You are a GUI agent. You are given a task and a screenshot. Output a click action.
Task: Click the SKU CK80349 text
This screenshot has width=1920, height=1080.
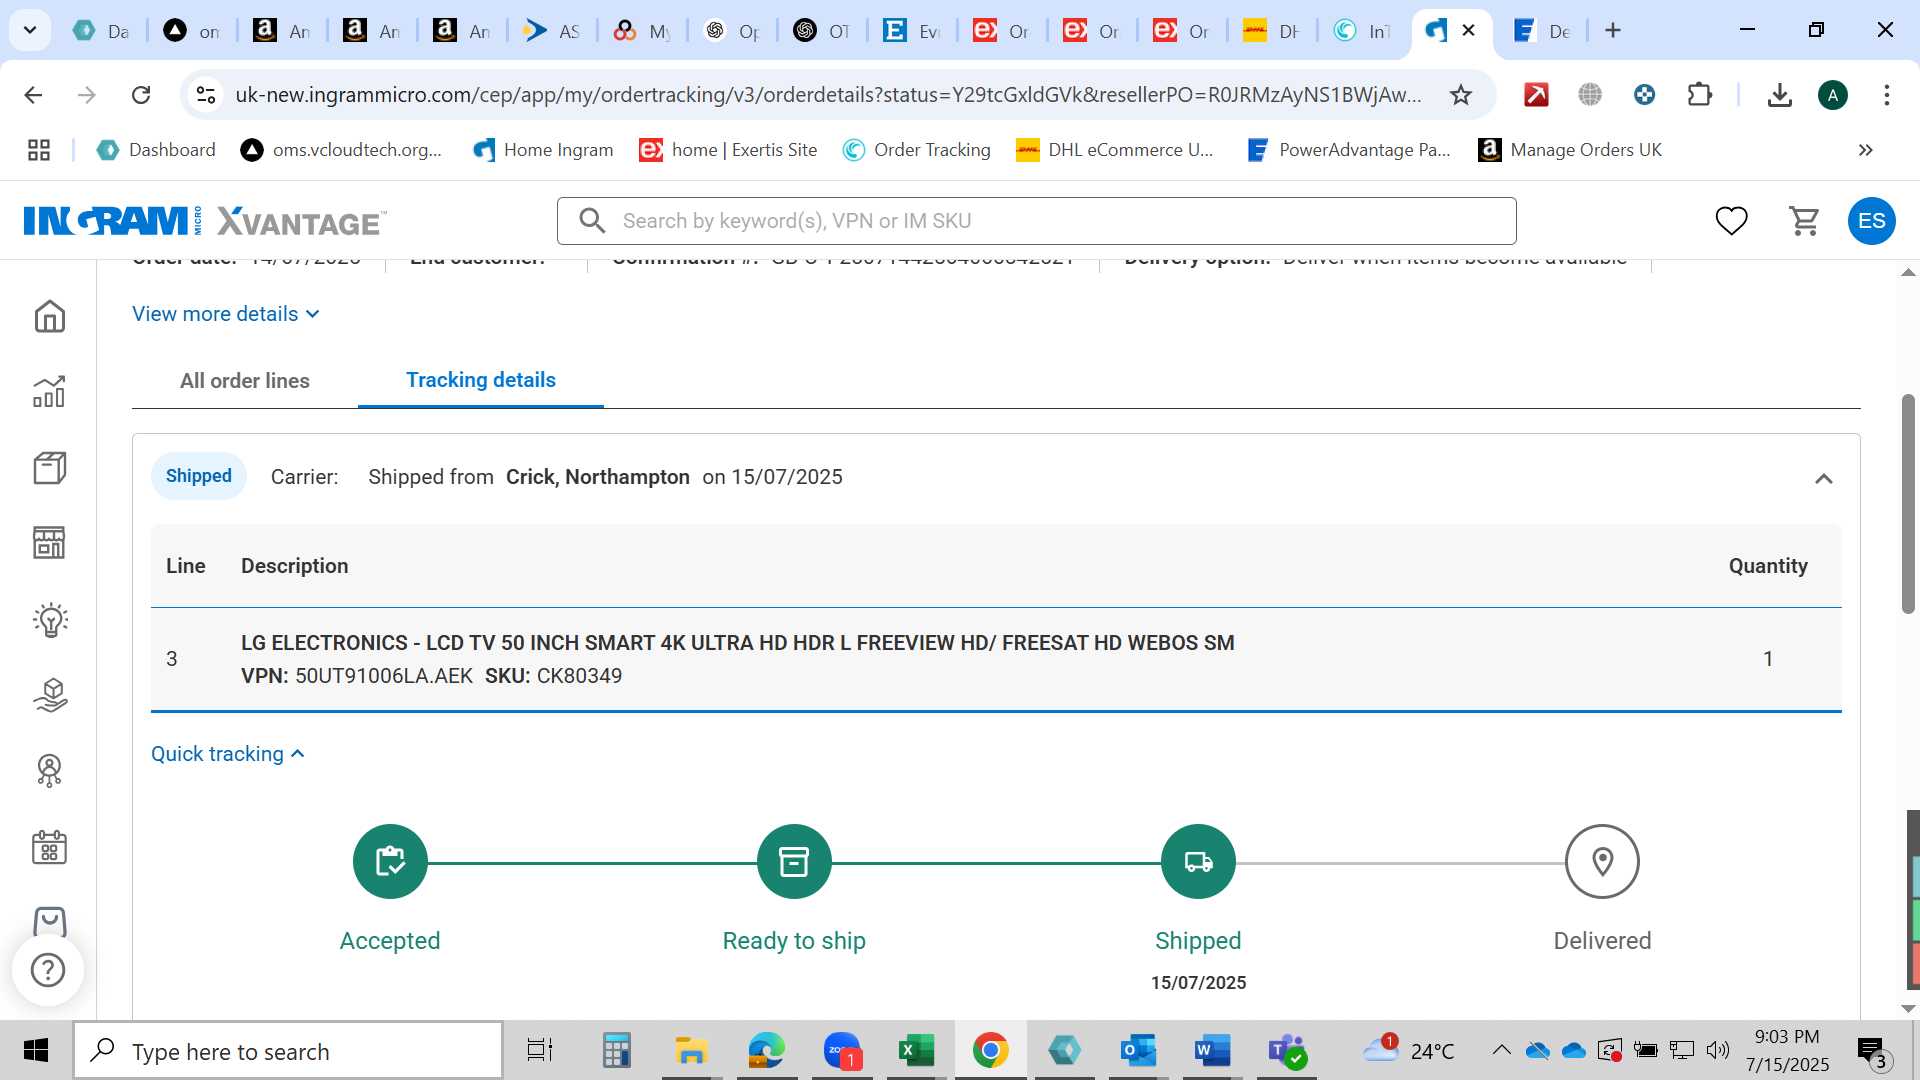point(554,676)
